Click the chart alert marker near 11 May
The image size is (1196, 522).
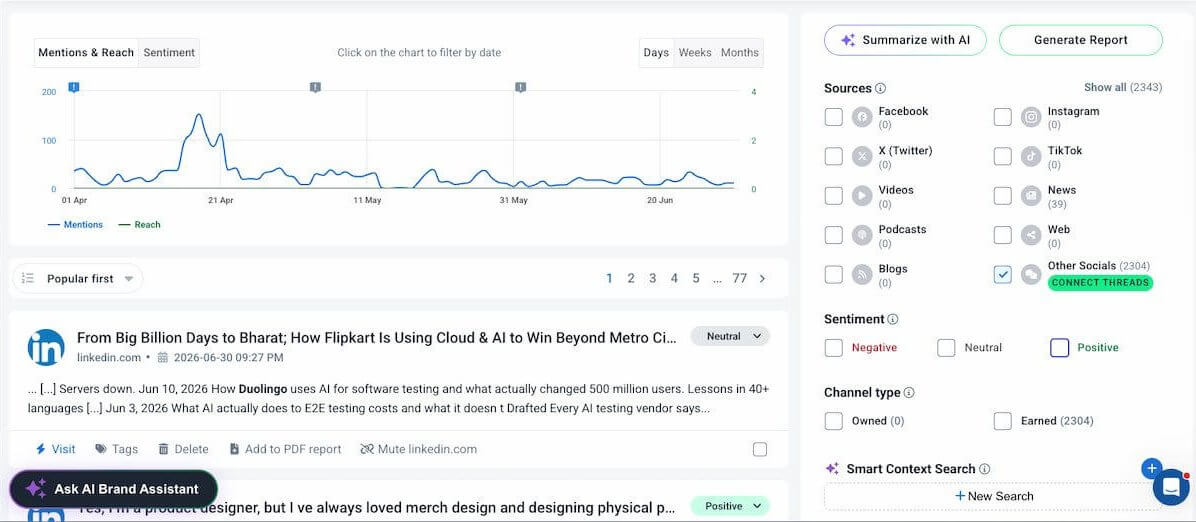click(x=315, y=88)
